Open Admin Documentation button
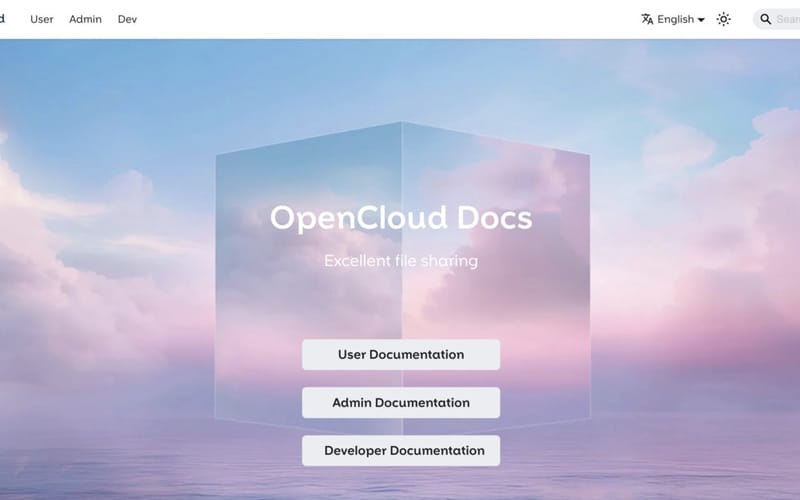Screen dimensions: 800x500 pyautogui.click(x=401, y=403)
